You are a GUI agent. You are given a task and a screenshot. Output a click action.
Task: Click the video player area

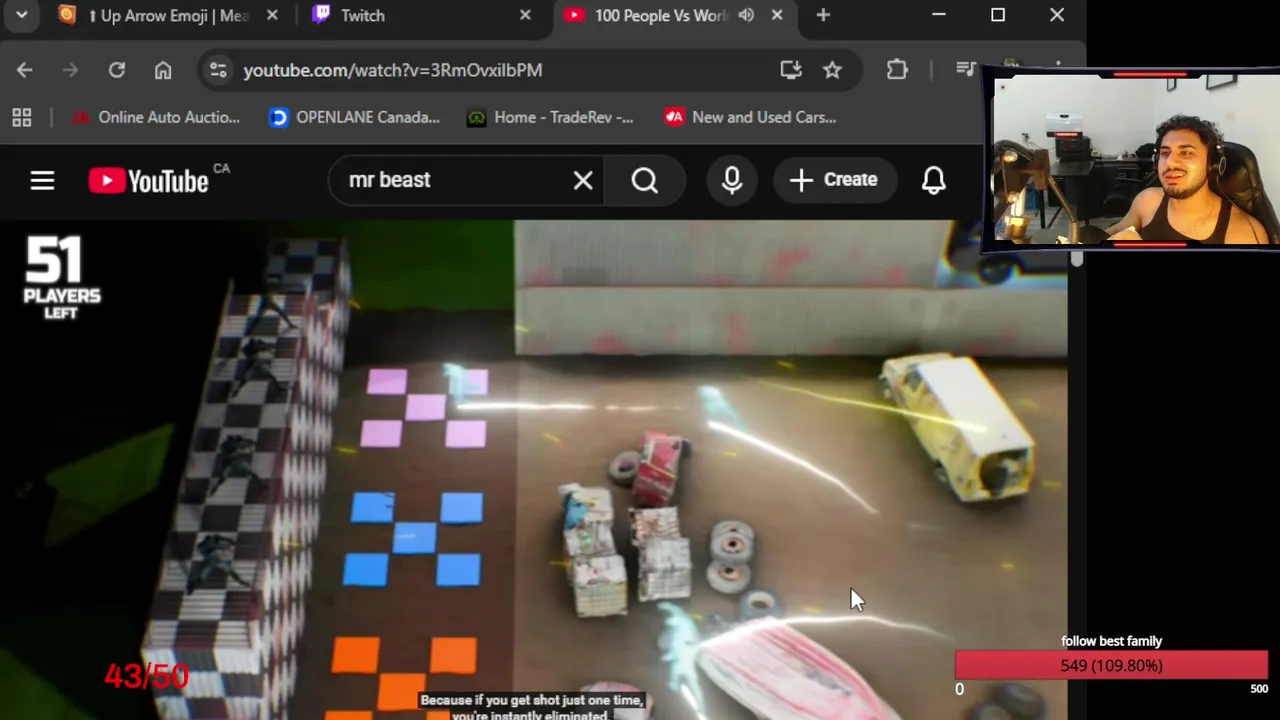[533, 470]
